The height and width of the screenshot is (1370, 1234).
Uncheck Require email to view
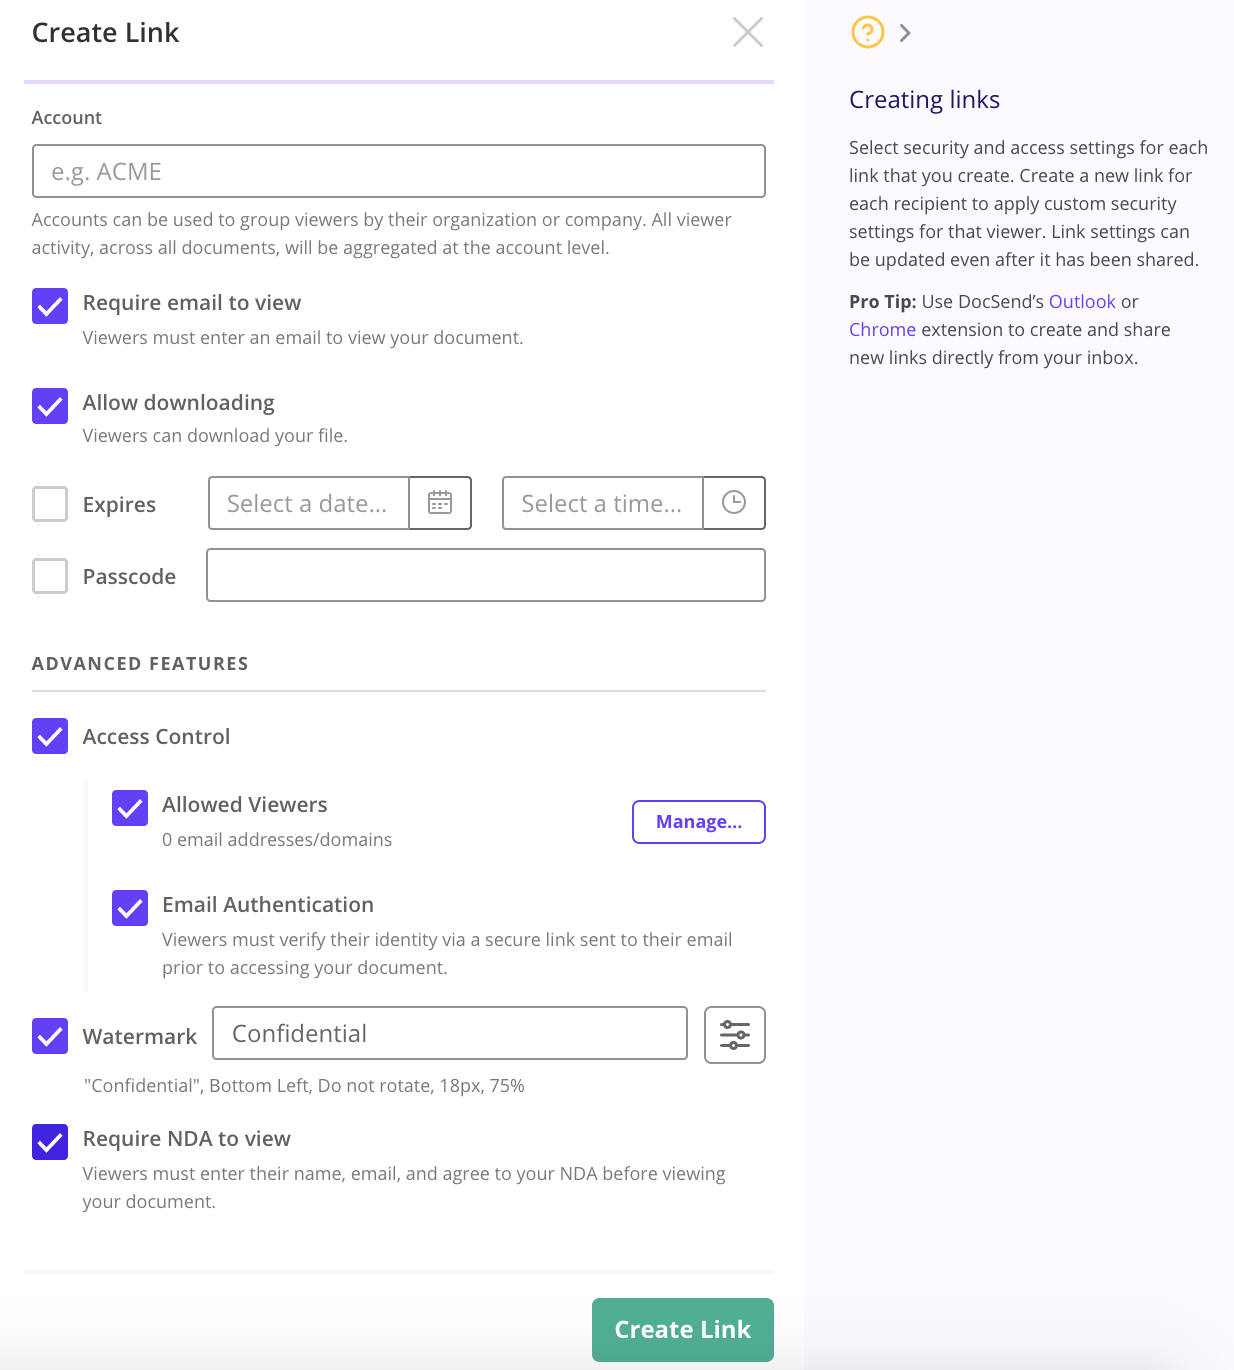coord(50,306)
